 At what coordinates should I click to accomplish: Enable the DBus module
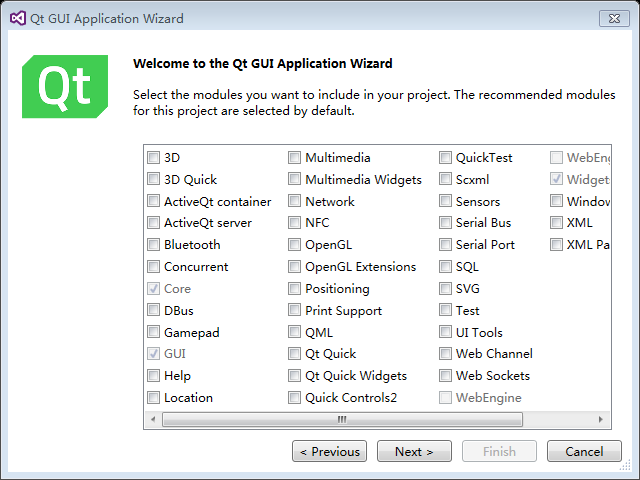click(x=153, y=311)
